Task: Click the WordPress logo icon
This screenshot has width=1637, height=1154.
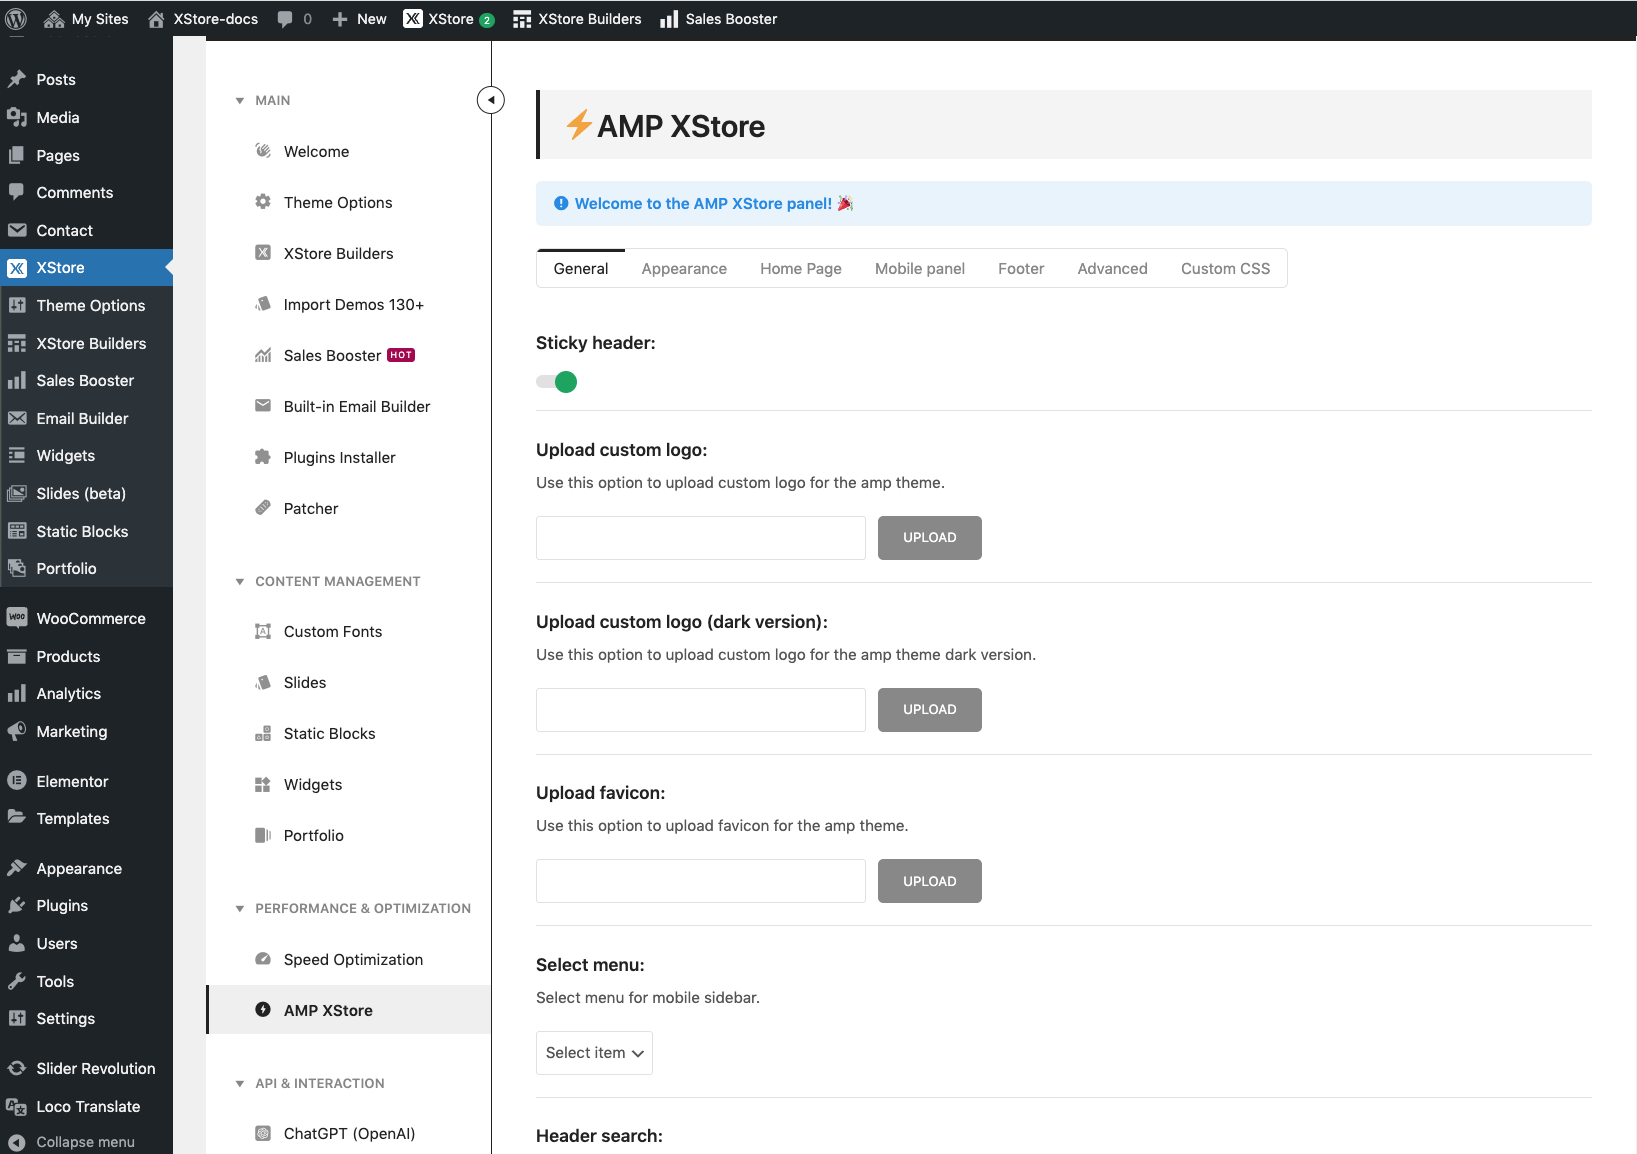Action: (16, 19)
